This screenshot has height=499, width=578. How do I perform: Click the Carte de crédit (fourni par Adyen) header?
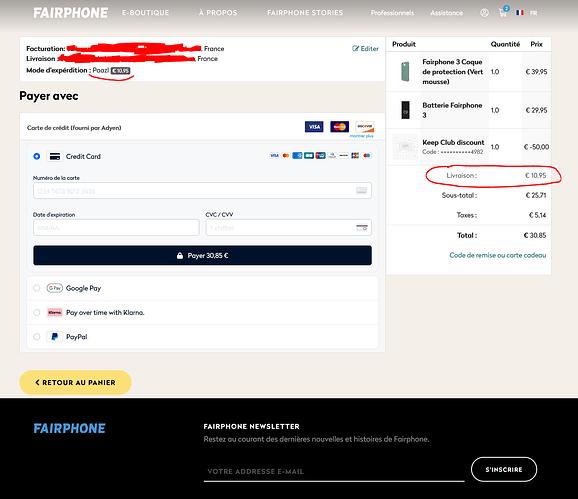coord(74,128)
